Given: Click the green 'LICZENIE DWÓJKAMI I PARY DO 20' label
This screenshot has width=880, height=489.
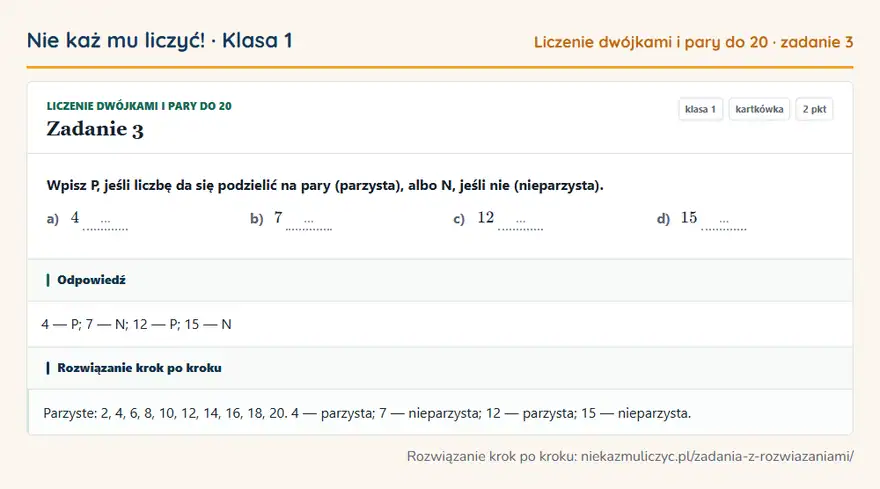Looking at the screenshot, I should [139, 106].
